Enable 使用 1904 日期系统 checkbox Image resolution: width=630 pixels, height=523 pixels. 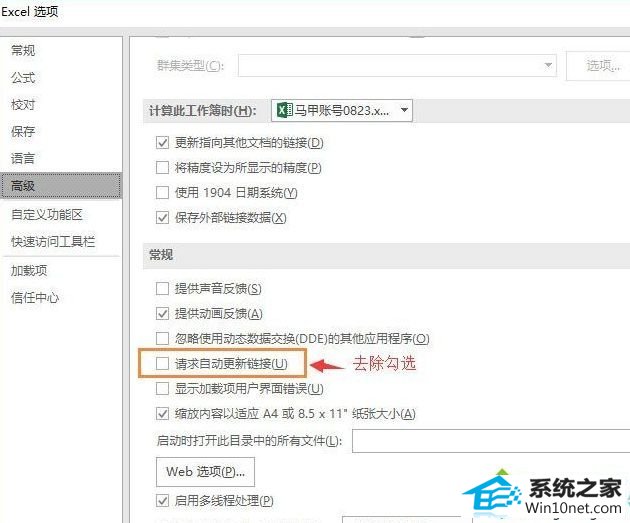pos(162,193)
